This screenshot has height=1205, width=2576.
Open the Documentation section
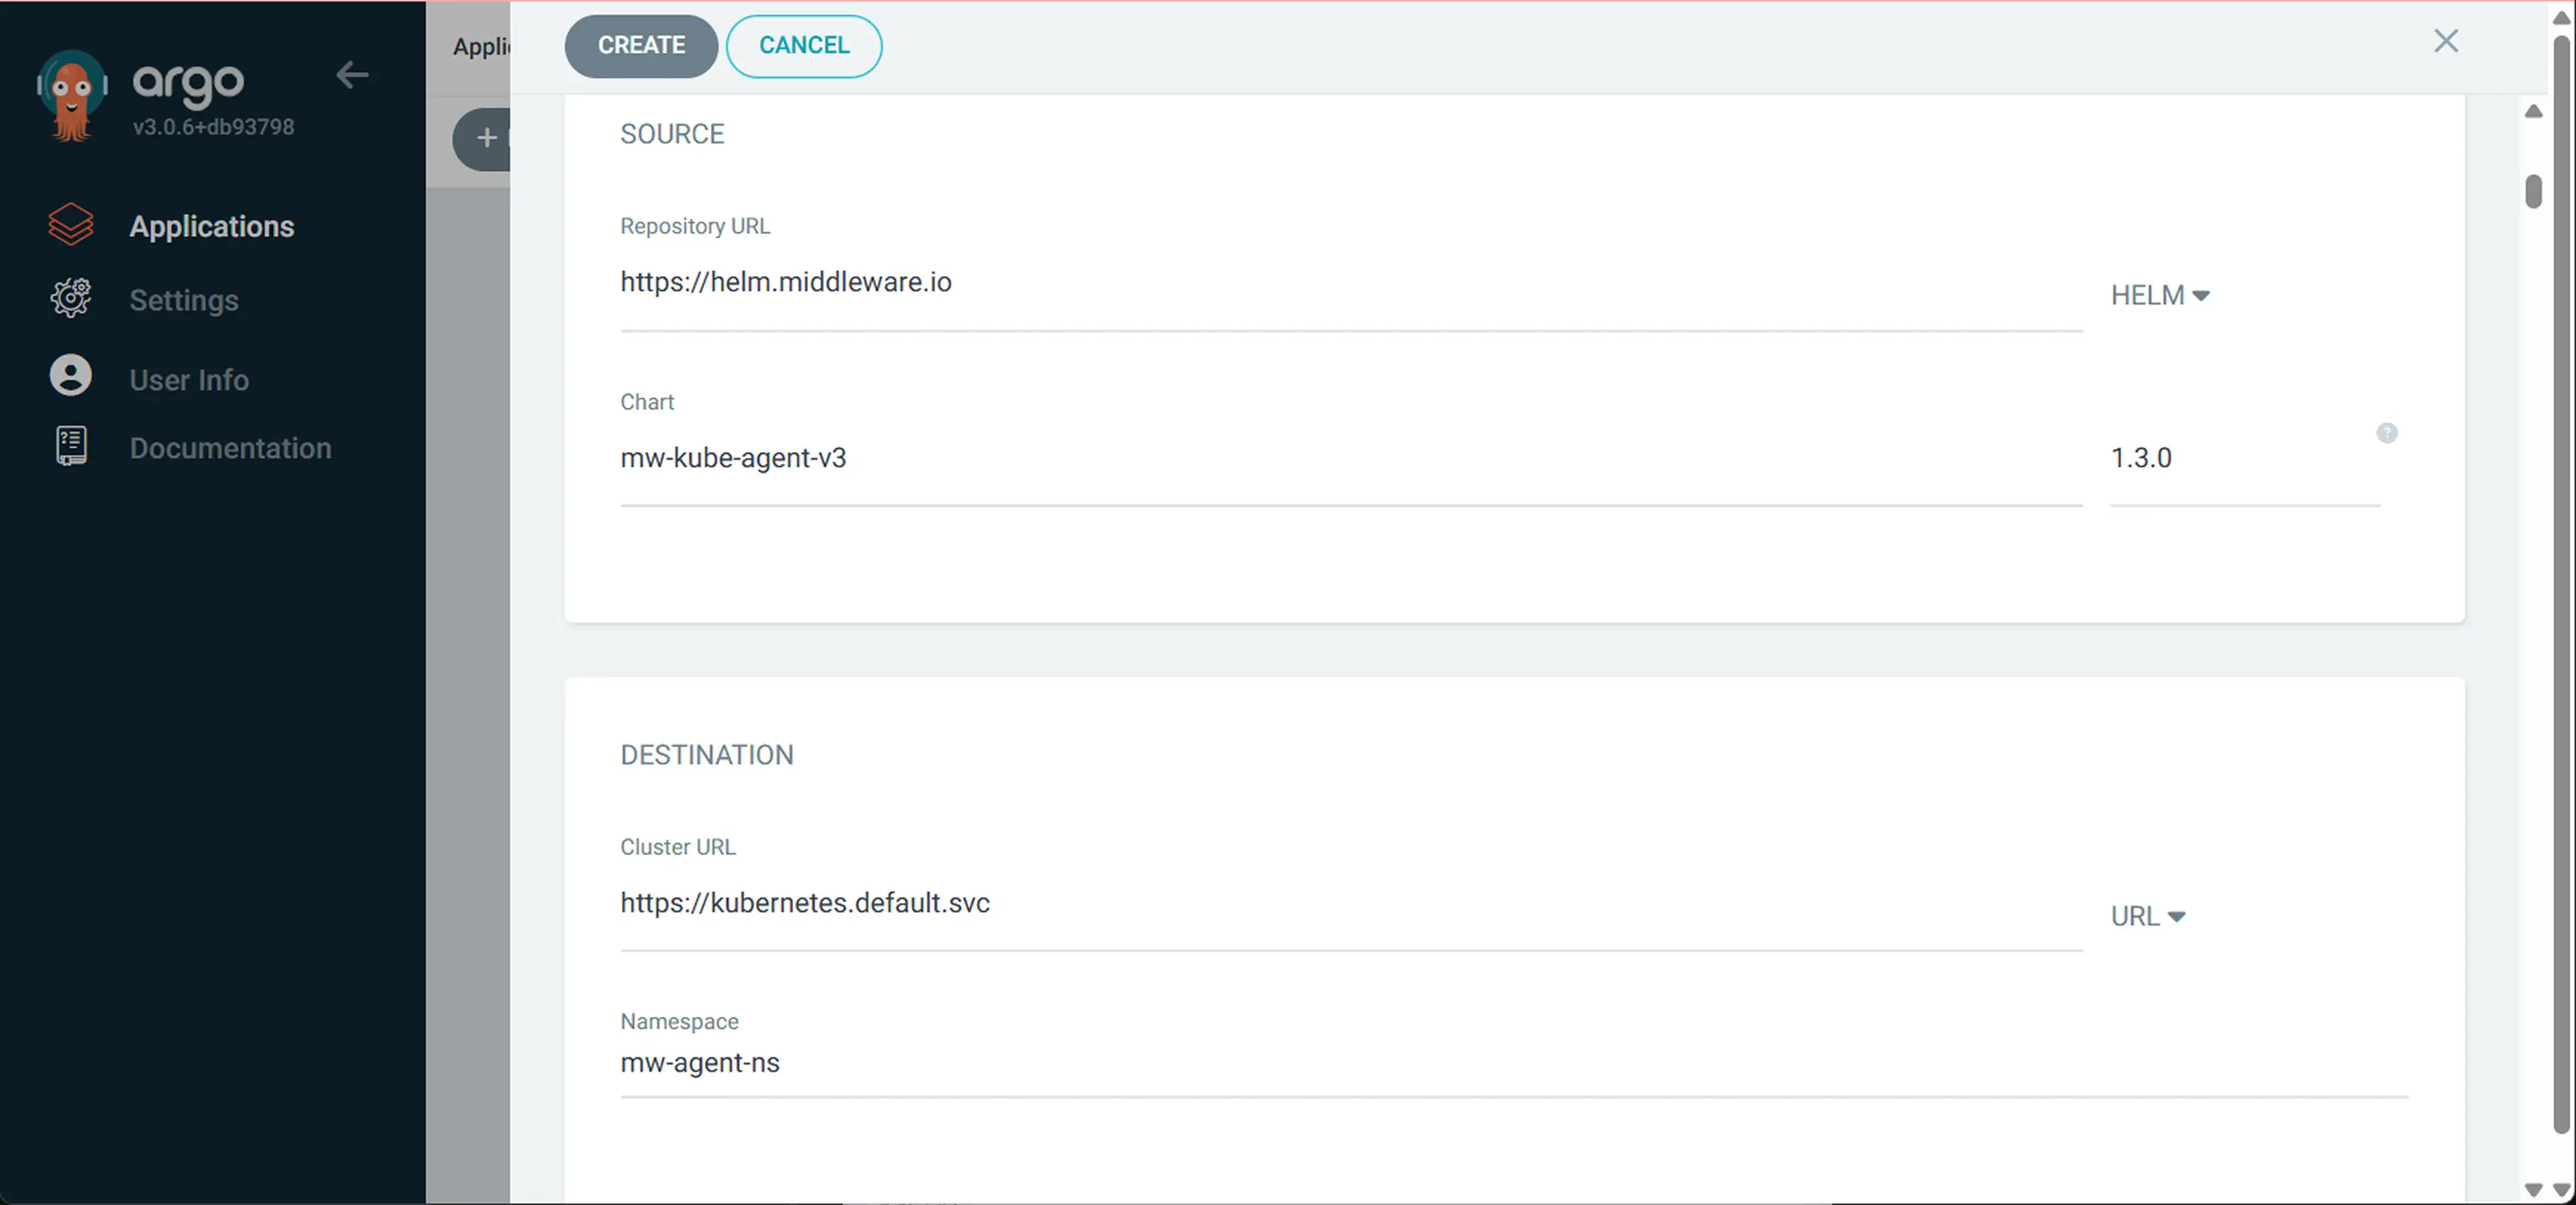pyautogui.click(x=230, y=448)
